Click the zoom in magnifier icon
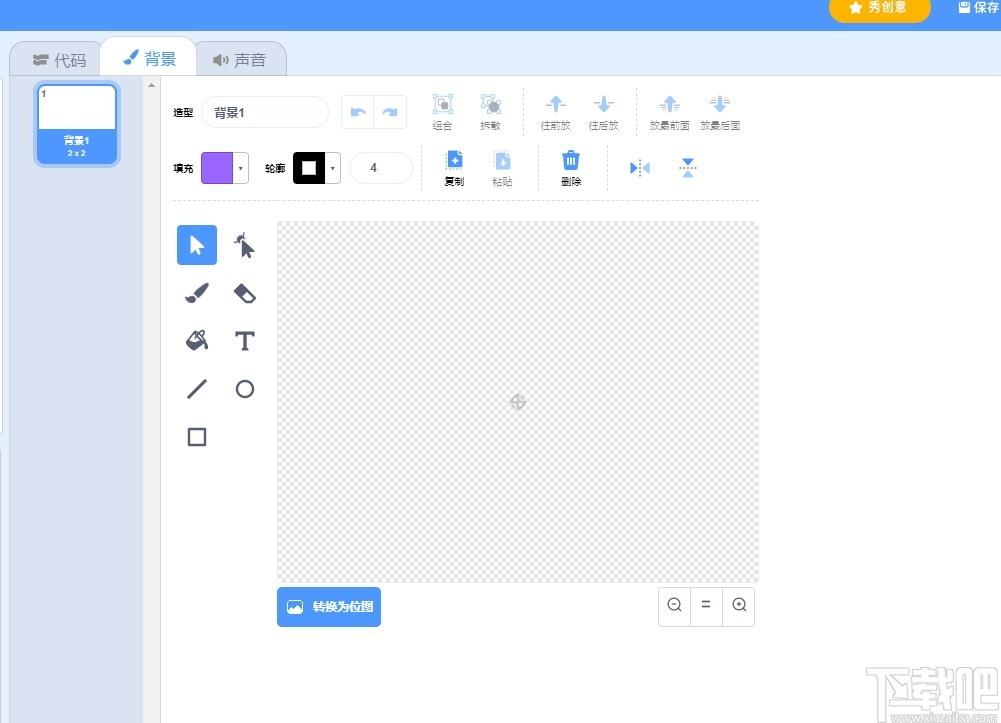The image size is (1001, 723). tap(739, 605)
